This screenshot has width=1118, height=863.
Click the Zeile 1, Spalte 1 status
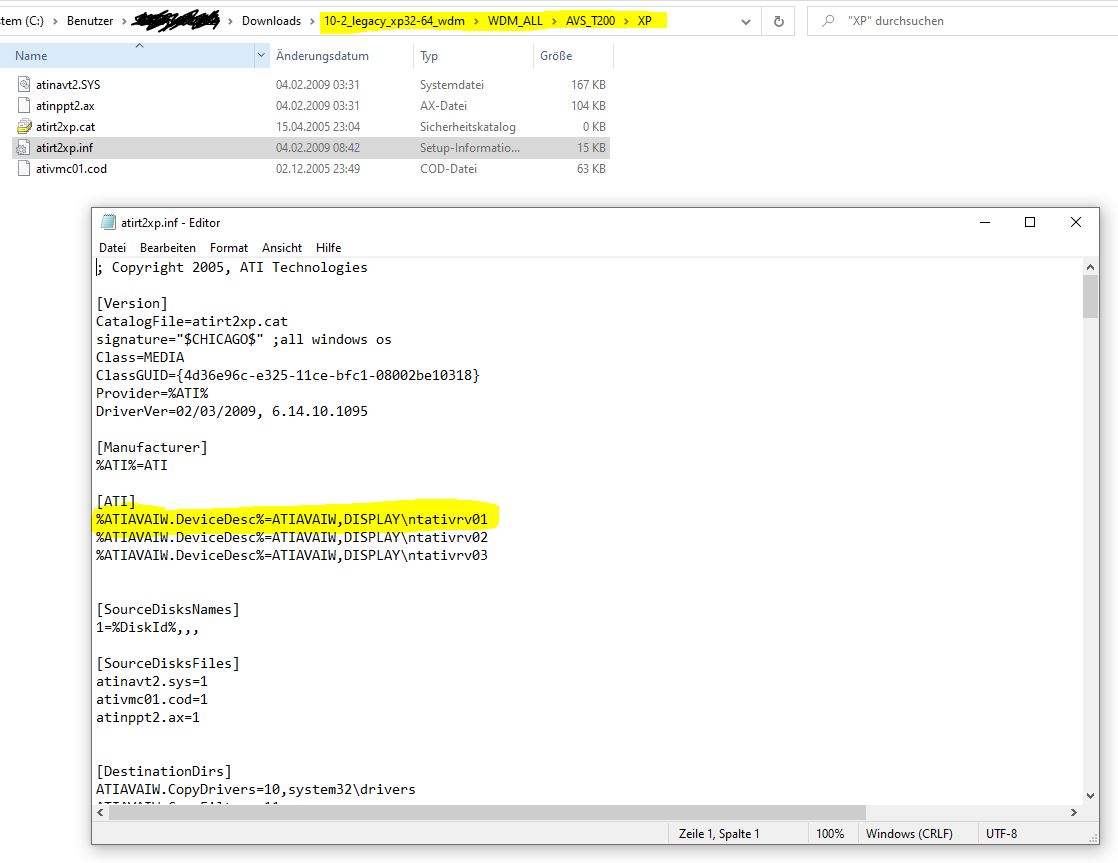click(719, 834)
